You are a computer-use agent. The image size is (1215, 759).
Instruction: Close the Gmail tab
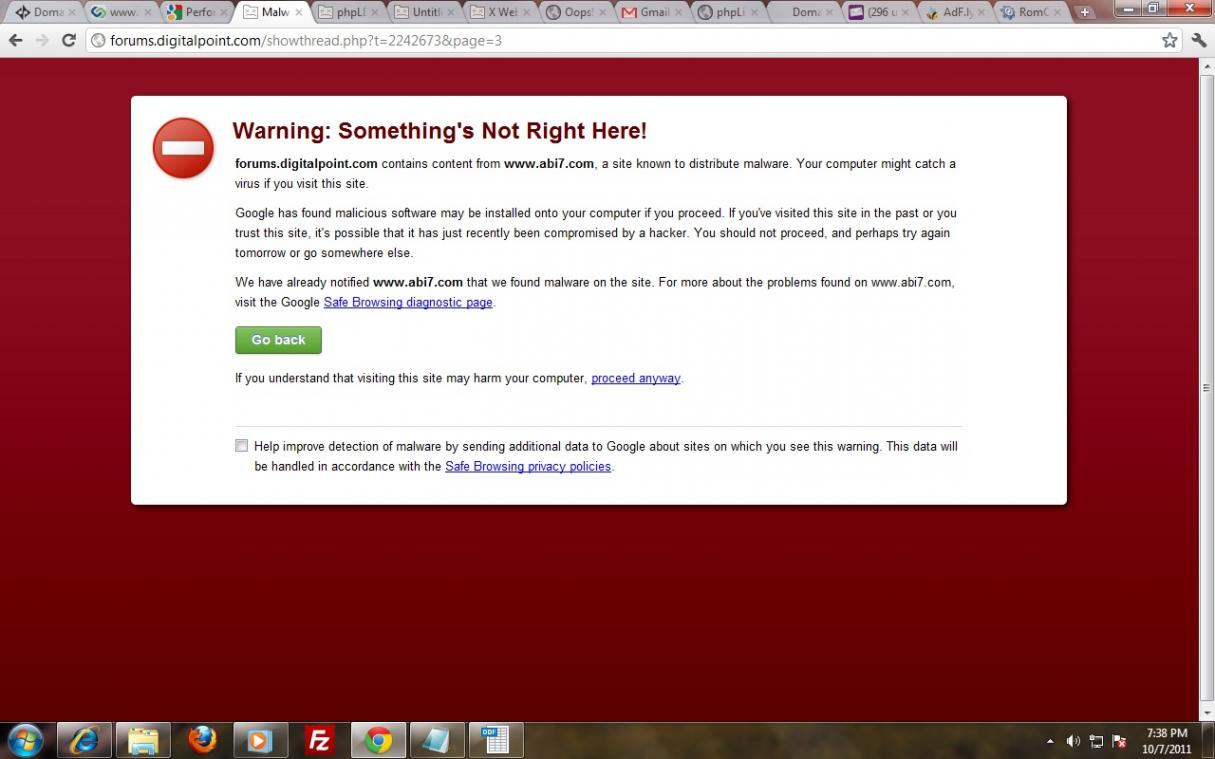point(677,13)
